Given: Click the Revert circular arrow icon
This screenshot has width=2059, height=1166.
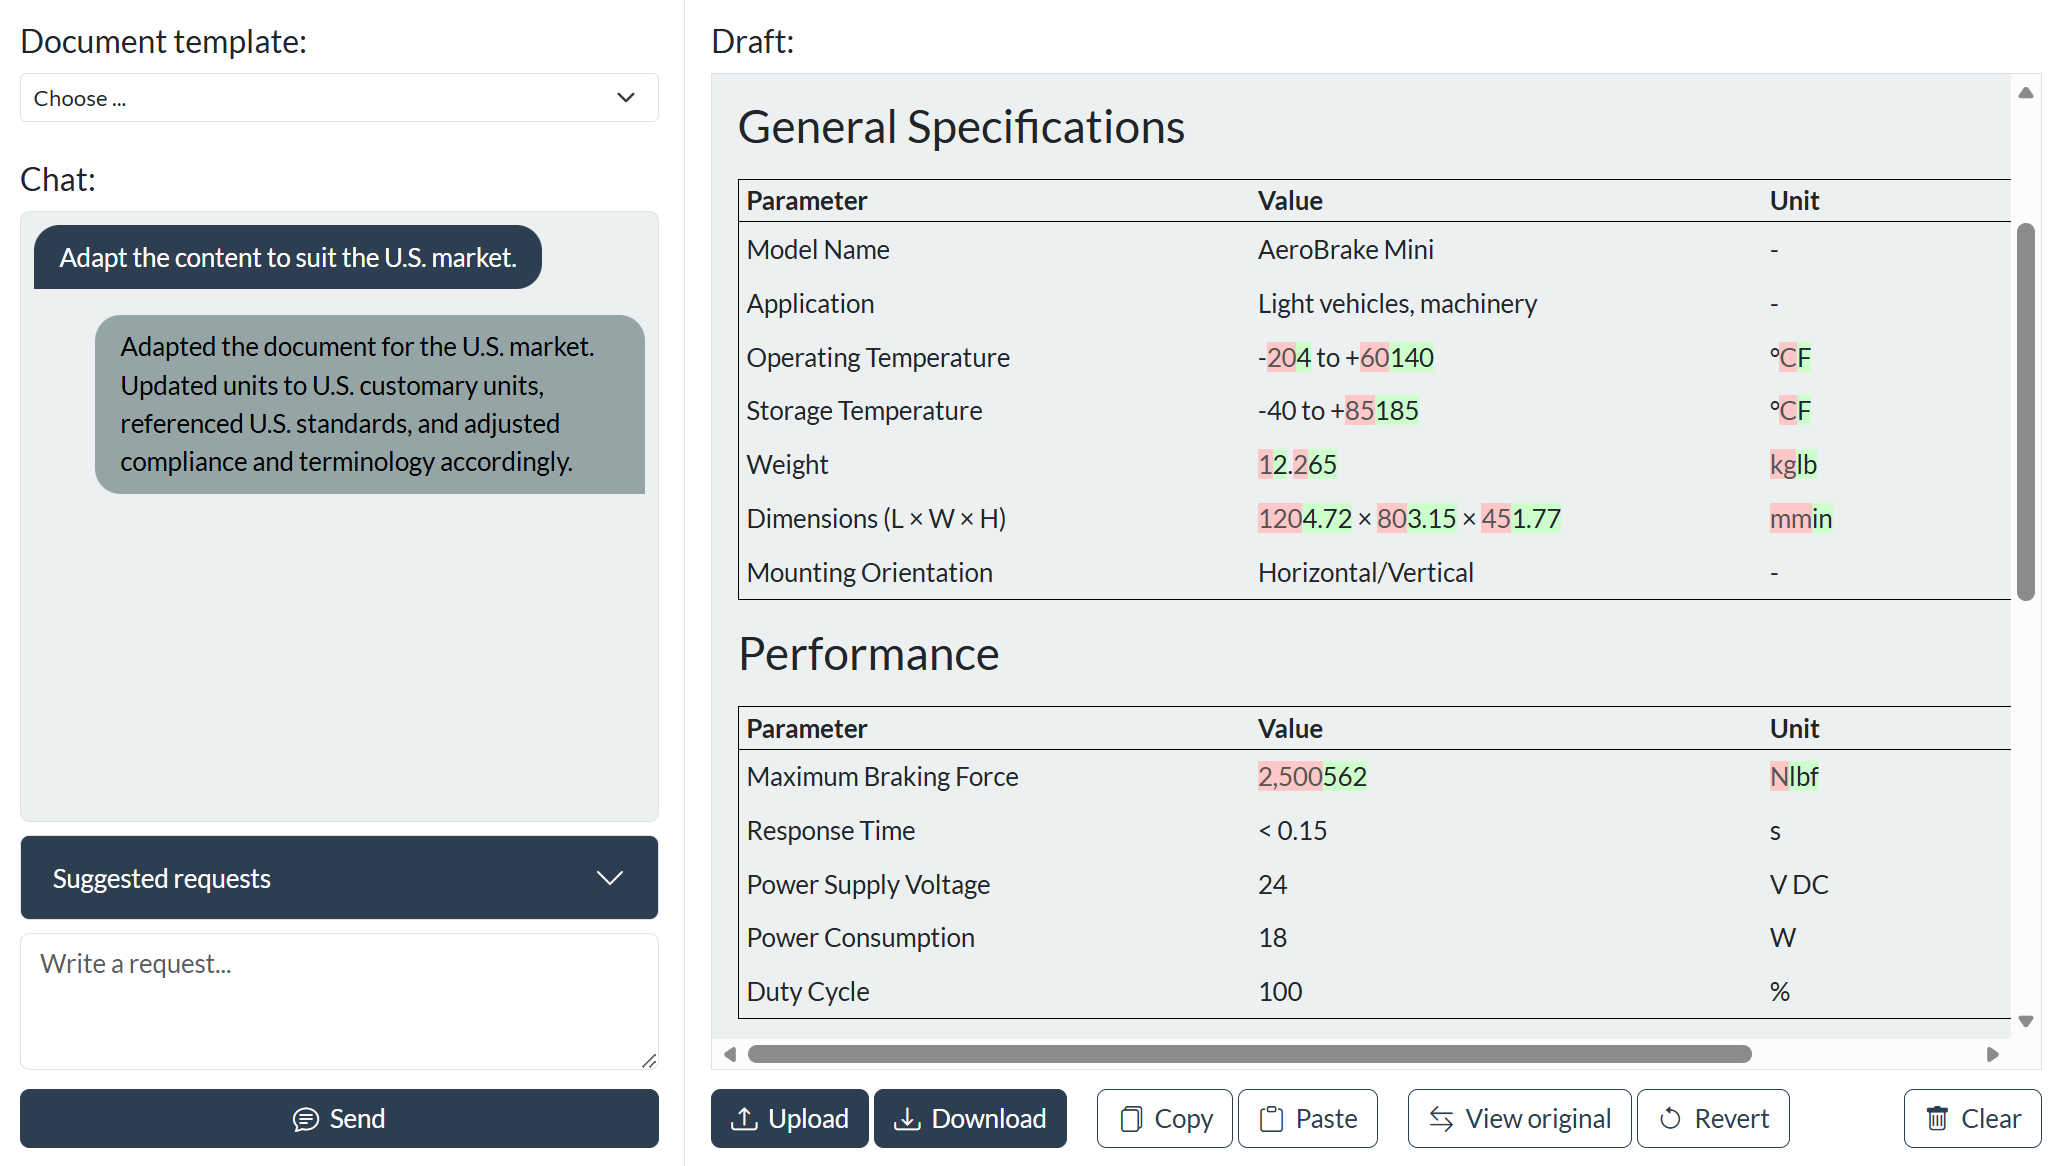Looking at the screenshot, I should 1669,1118.
